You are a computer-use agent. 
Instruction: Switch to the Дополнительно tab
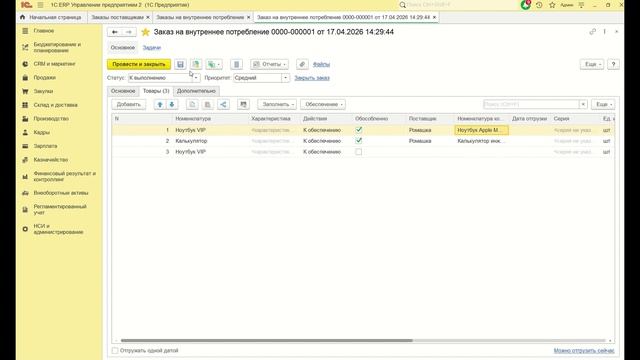coord(196,91)
